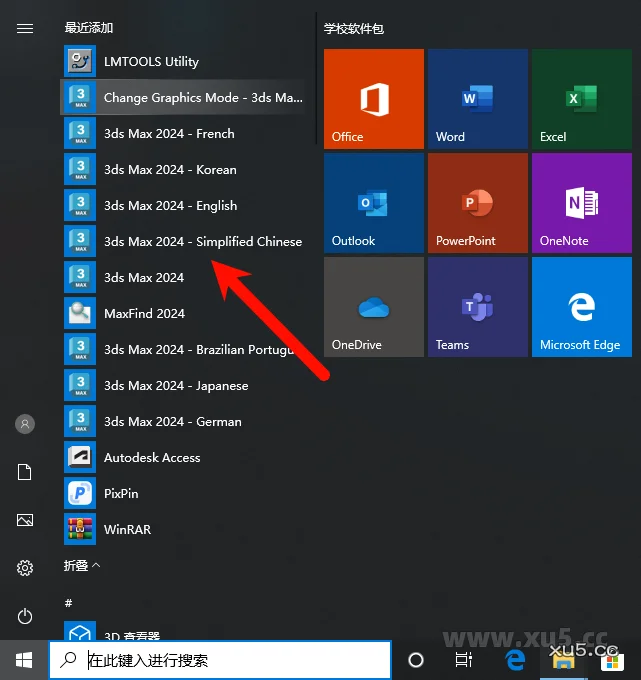This screenshot has width=641, height=680.
Task: Open Settings gear in Start sidebar
Action: pos(25,568)
